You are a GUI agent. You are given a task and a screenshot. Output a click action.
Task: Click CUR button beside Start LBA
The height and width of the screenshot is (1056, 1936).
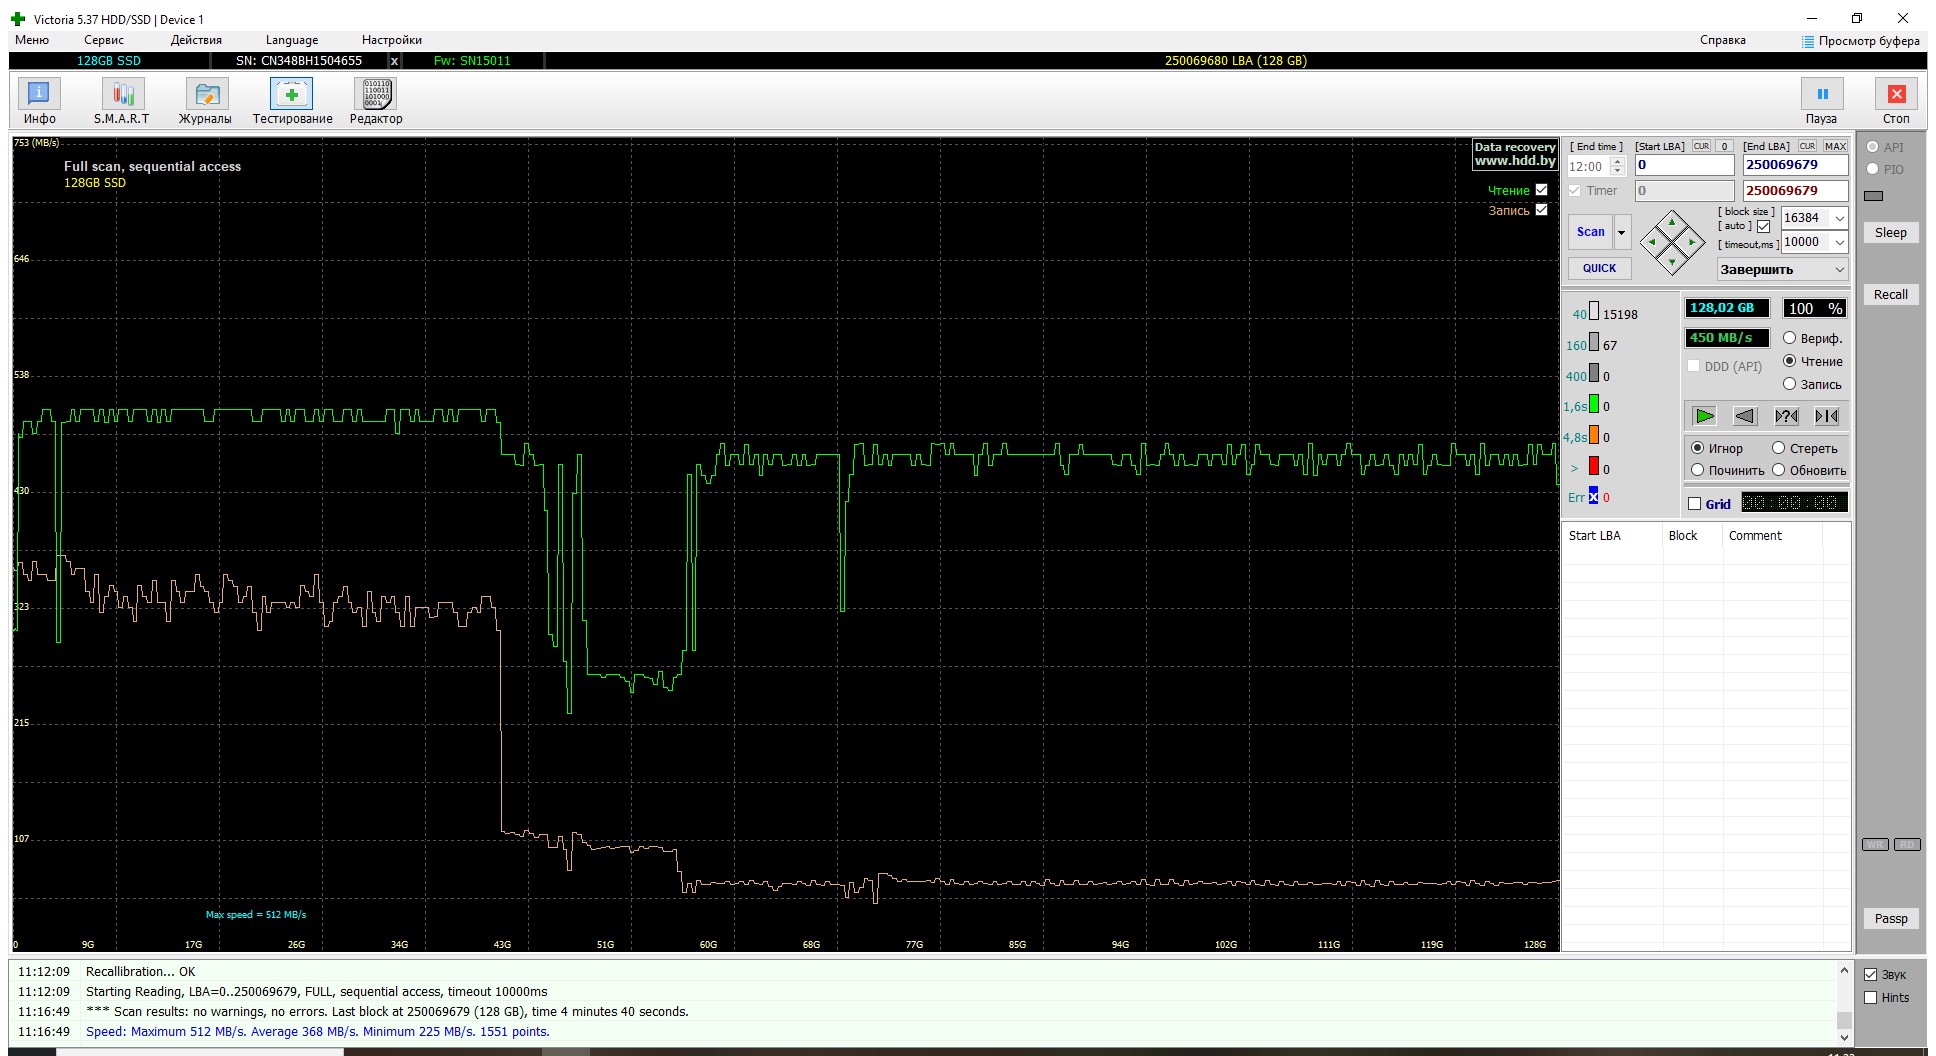coord(1701,146)
